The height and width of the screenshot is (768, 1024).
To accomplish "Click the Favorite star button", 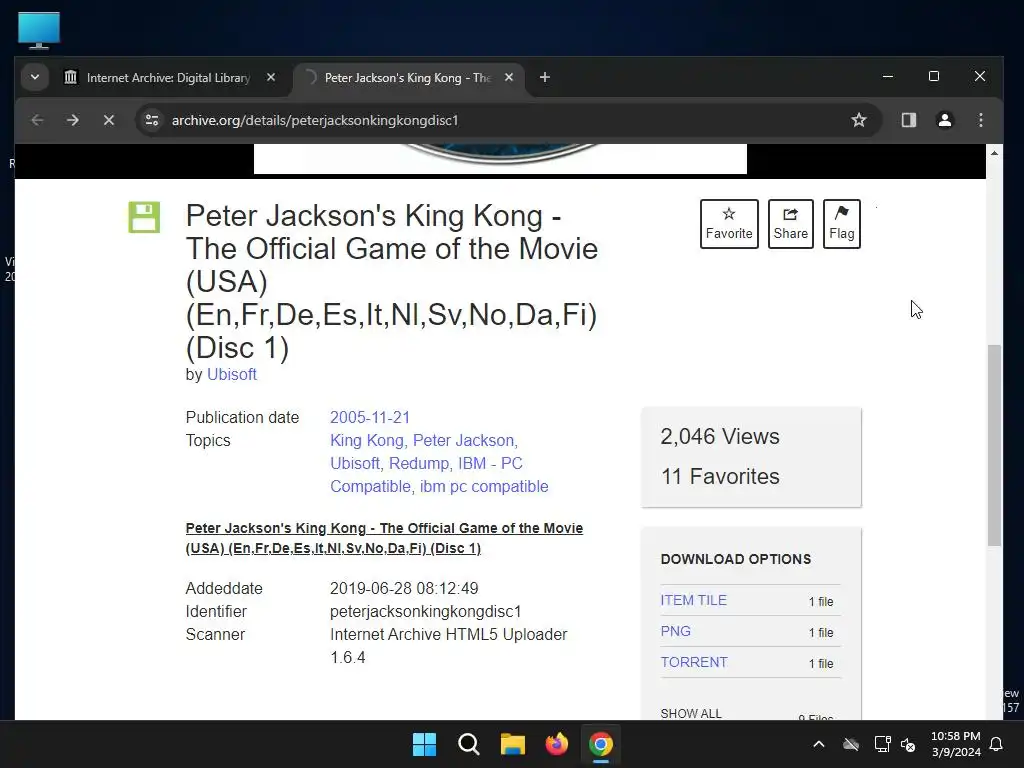I will (x=729, y=224).
